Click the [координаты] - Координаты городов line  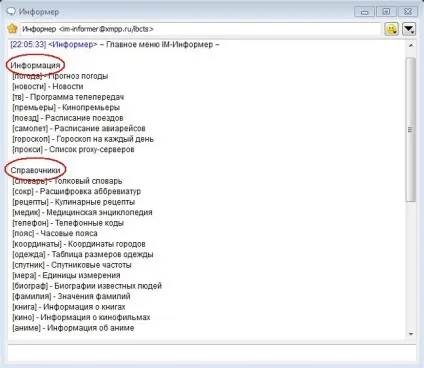click(x=79, y=244)
